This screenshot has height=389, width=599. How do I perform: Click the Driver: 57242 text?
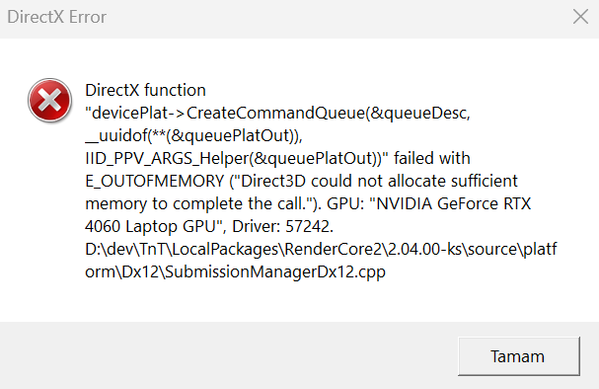283,227
